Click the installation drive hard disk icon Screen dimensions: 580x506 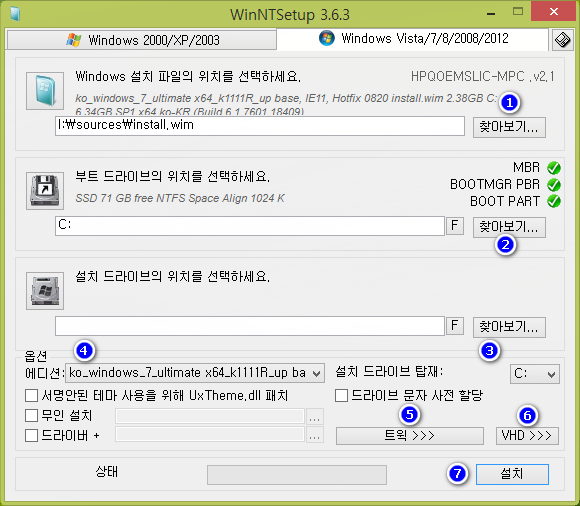click(x=45, y=291)
